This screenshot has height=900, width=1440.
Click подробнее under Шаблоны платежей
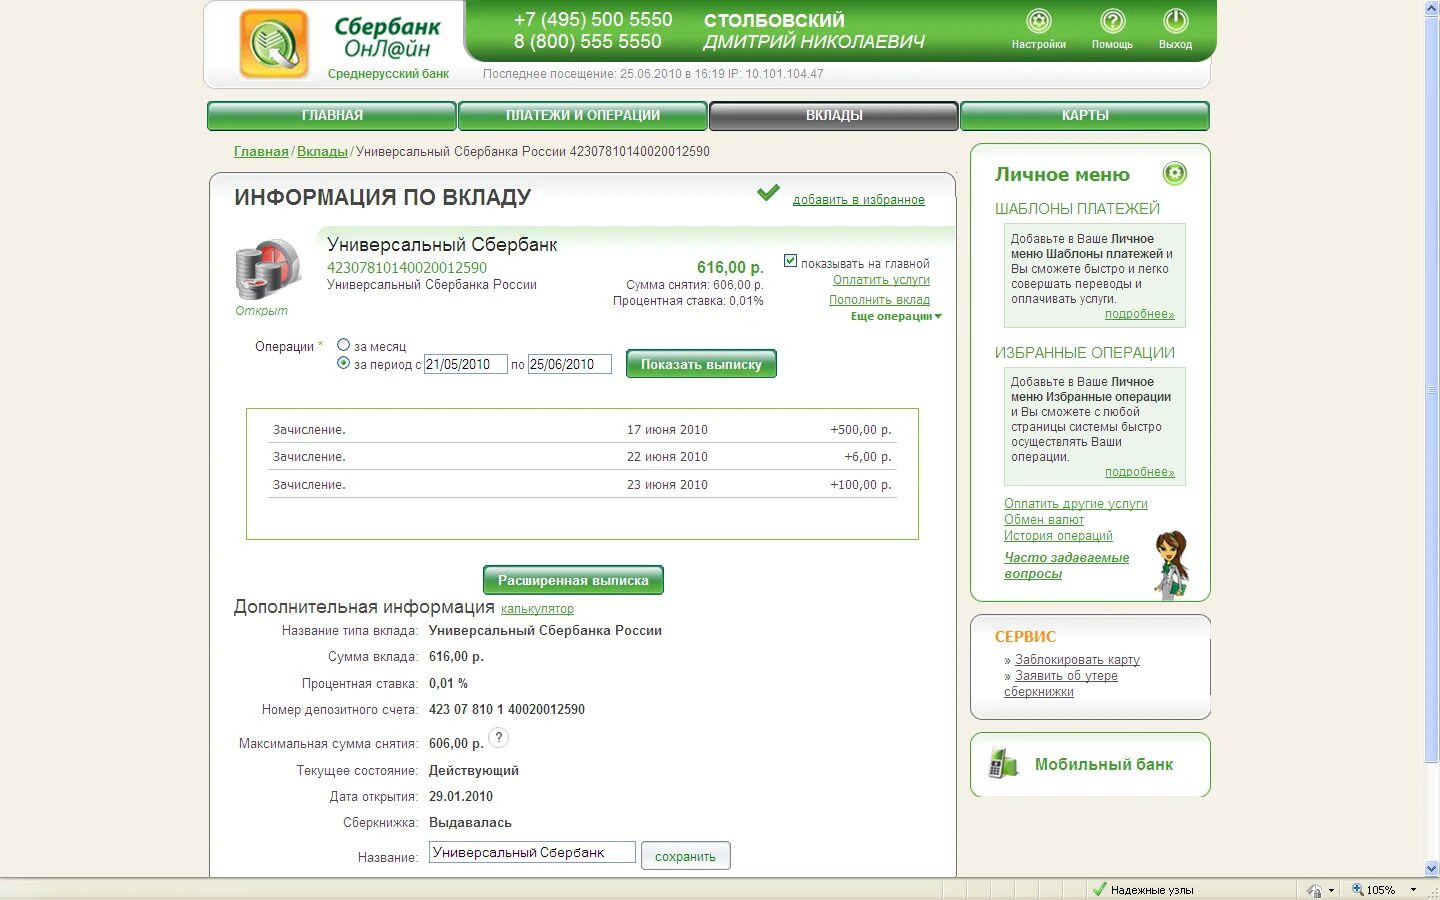pyautogui.click(x=1139, y=314)
